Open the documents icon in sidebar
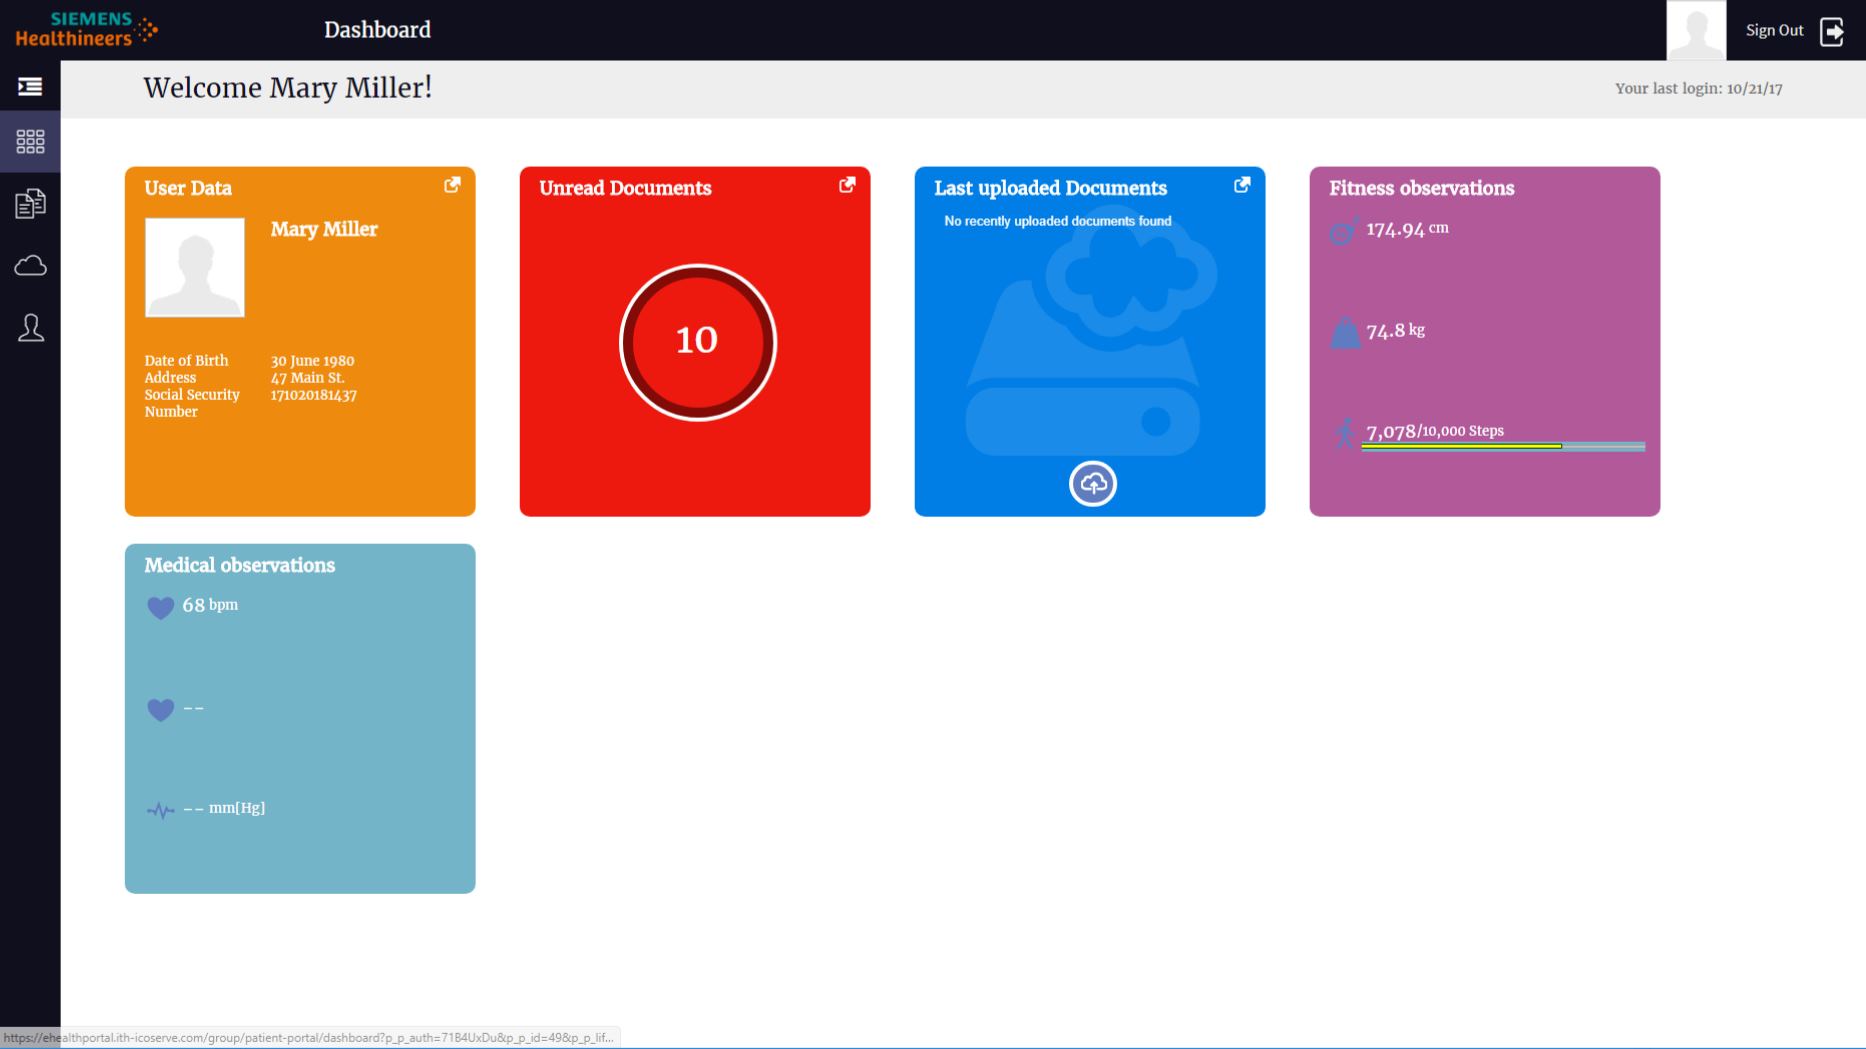The image size is (1866, 1049). [30, 204]
